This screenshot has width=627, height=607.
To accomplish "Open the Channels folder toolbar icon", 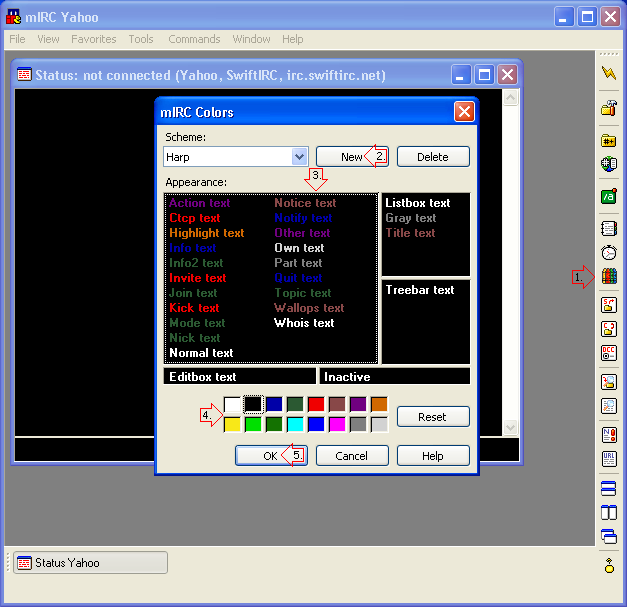I will 609,140.
